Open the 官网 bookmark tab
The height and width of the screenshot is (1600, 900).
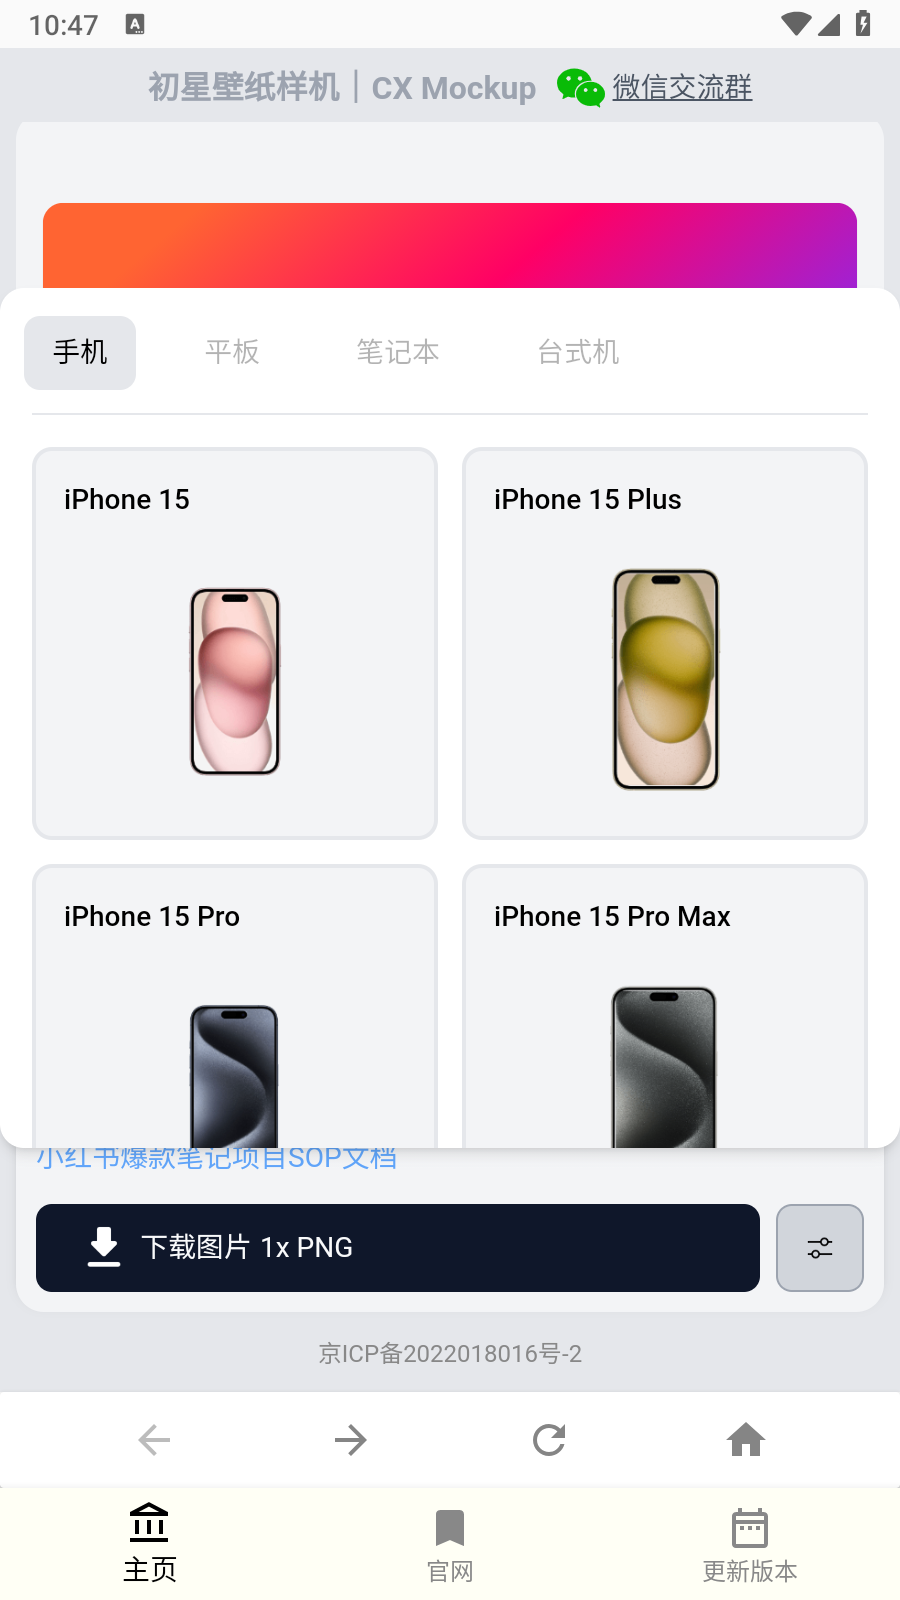click(450, 1546)
